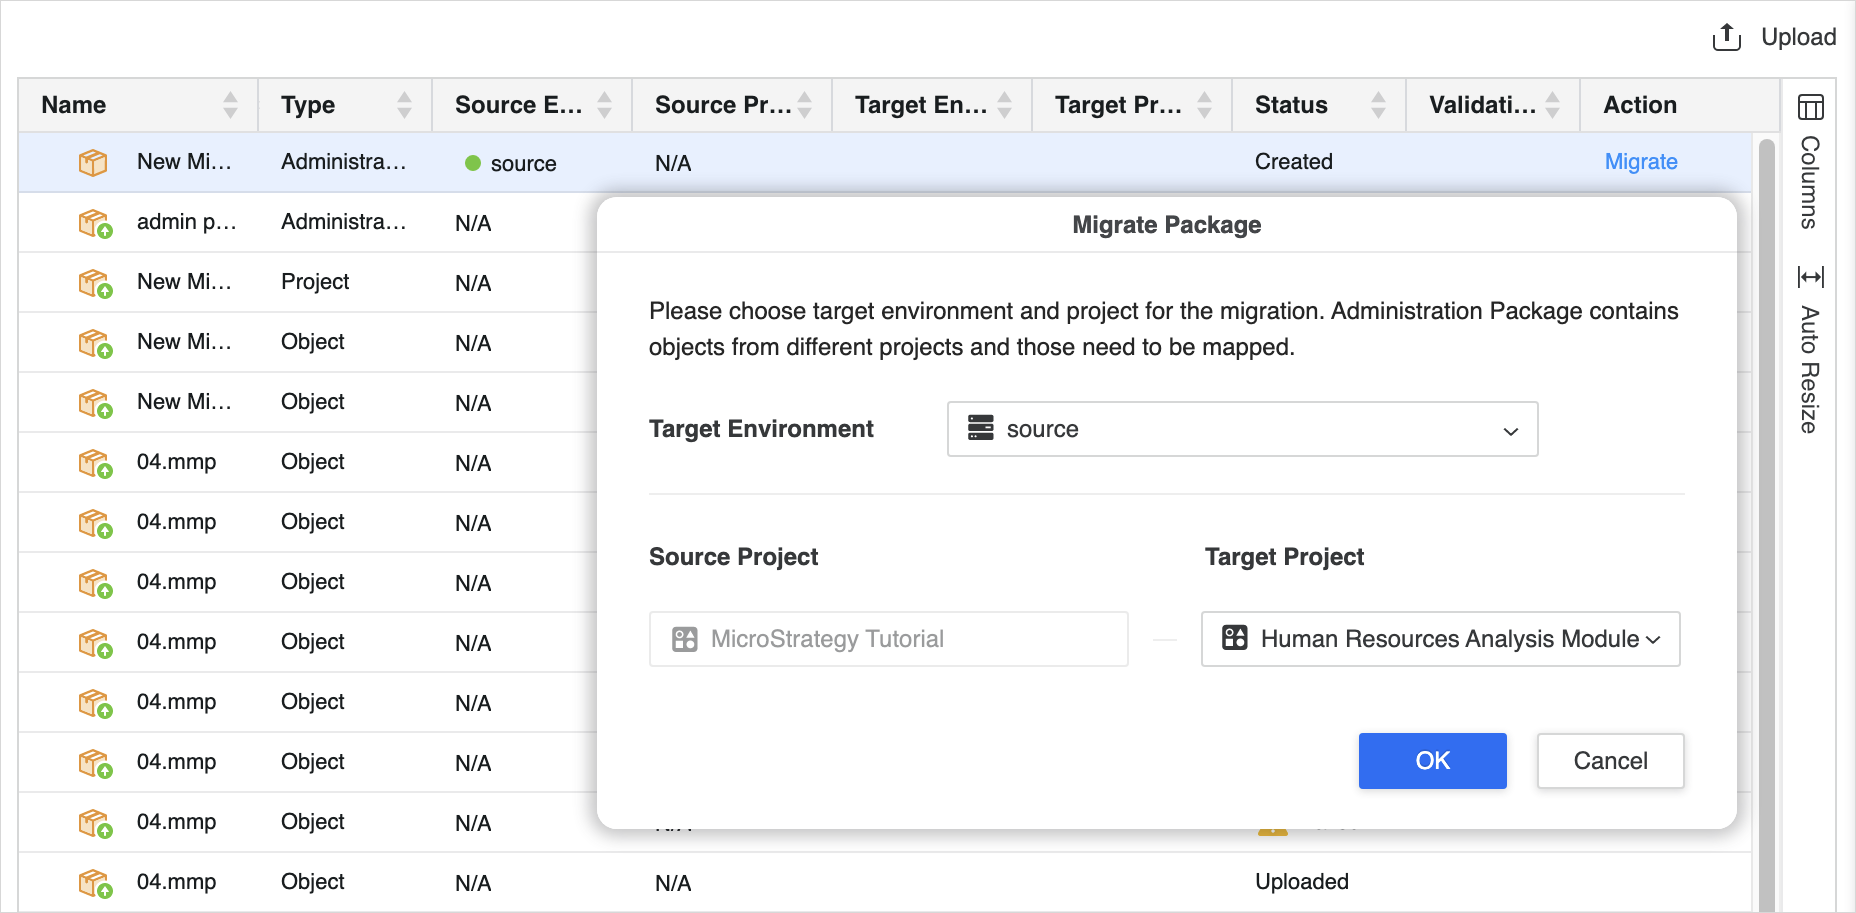Screen dimensions: 1856x913
Task: Sort by the Validation column arrows
Action: [x=1552, y=105]
